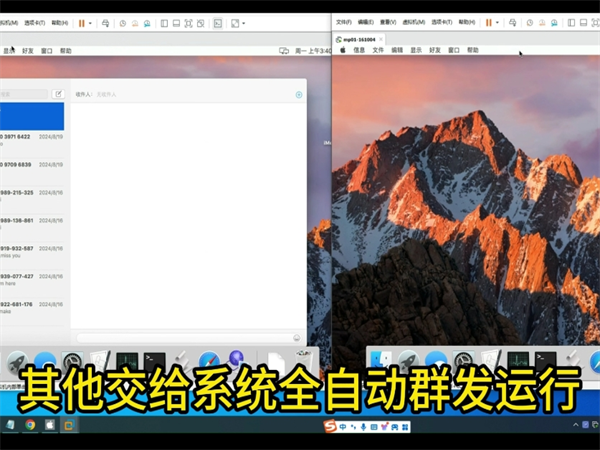Image resolution: width=600 pixels, height=450 pixels.
Task: Pause the right virtual machine
Action: (489, 22)
